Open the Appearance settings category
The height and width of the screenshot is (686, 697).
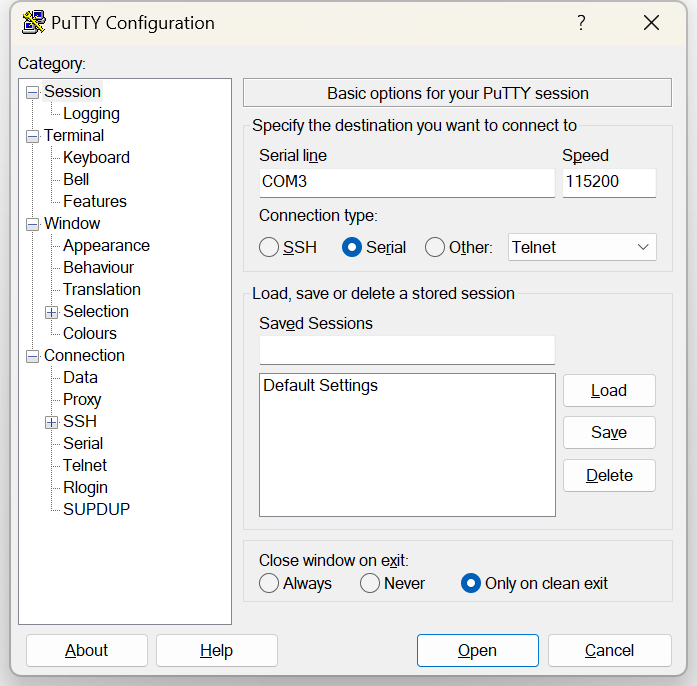(106, 246)
